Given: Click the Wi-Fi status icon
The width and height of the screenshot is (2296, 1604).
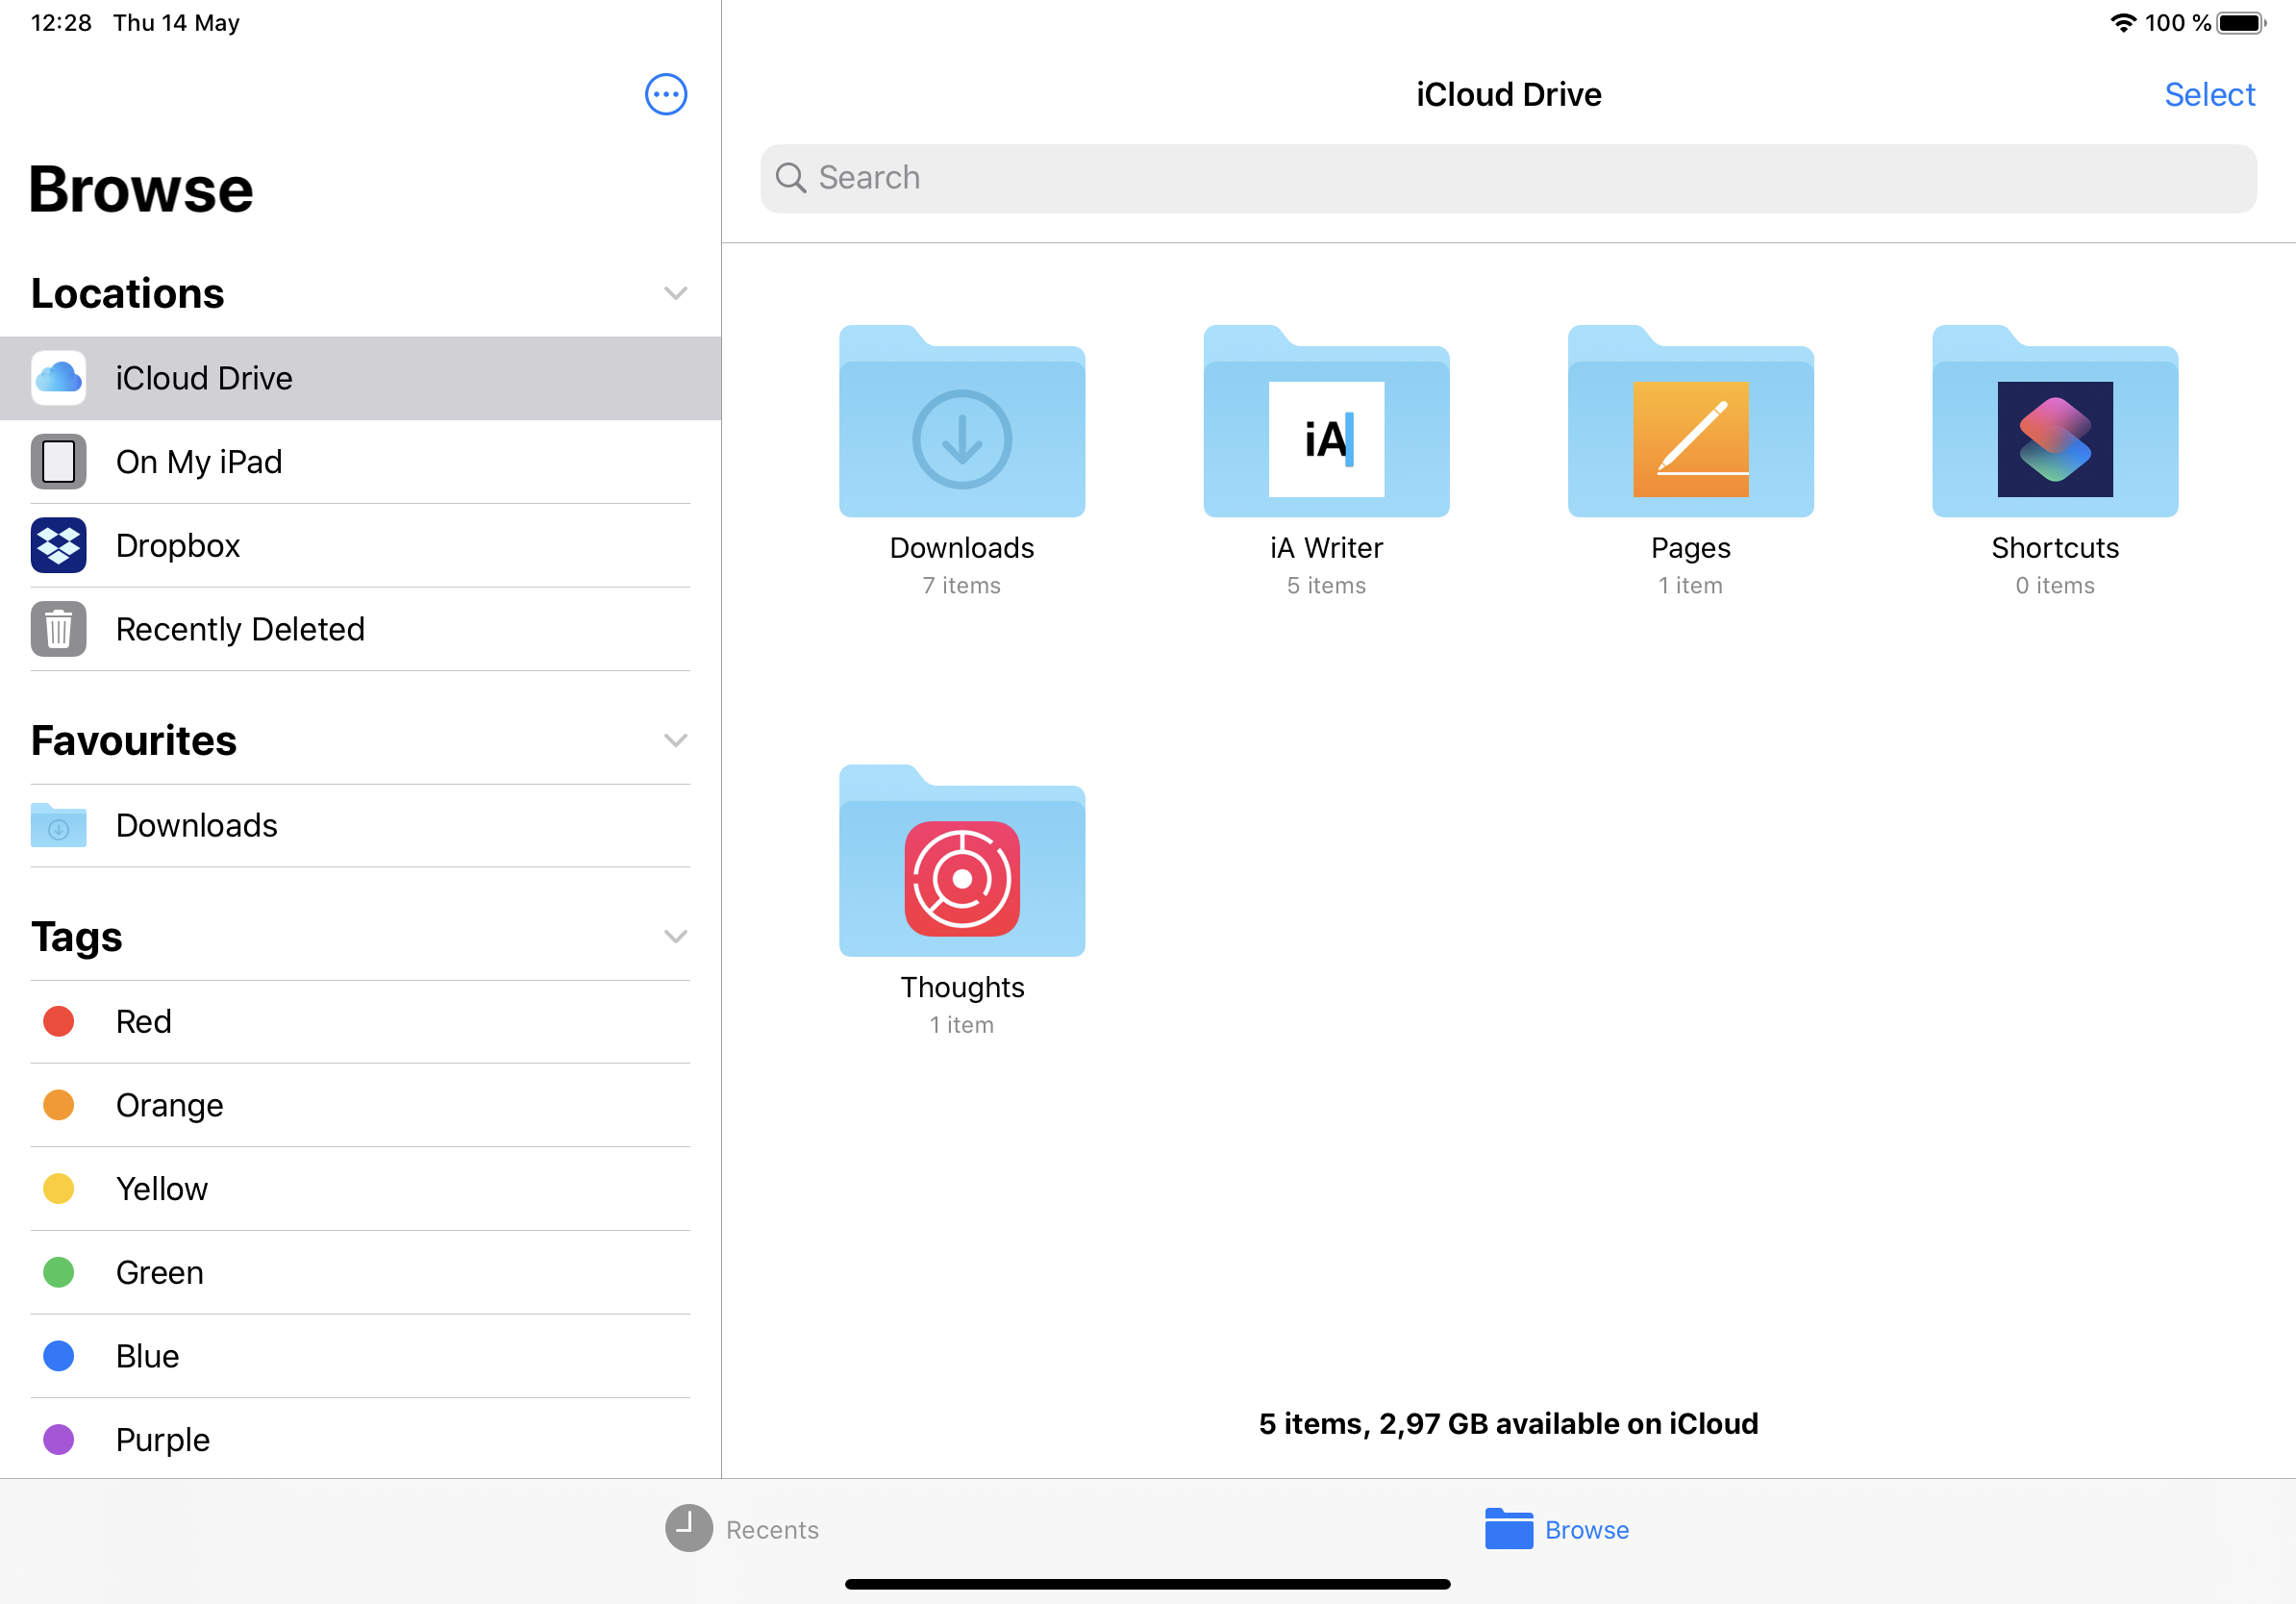Looking at the screenshot, I should click(x=2123, y=22).
